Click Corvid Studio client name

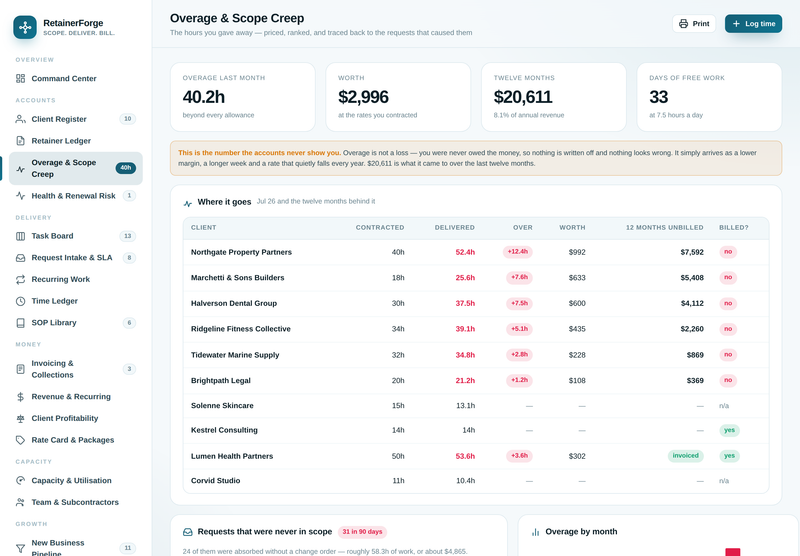pos(215,481)
